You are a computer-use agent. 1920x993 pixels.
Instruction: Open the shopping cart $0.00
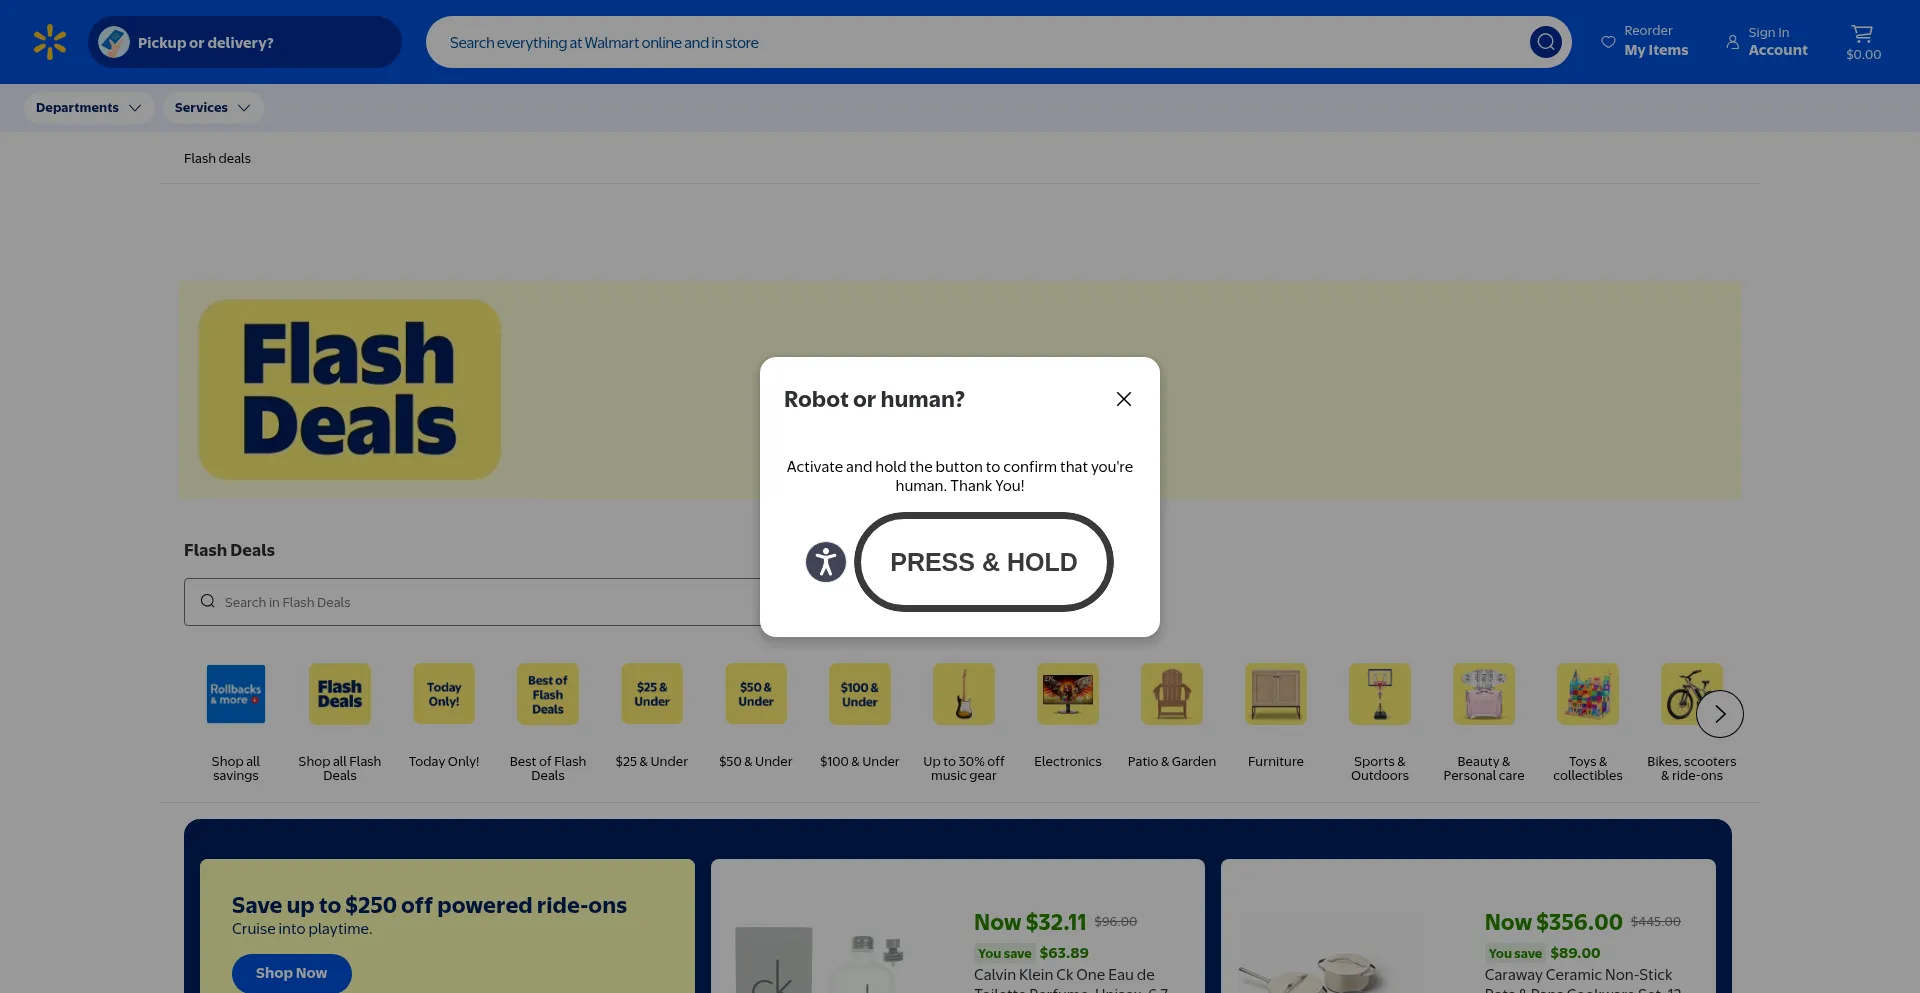coord(1863,42)
